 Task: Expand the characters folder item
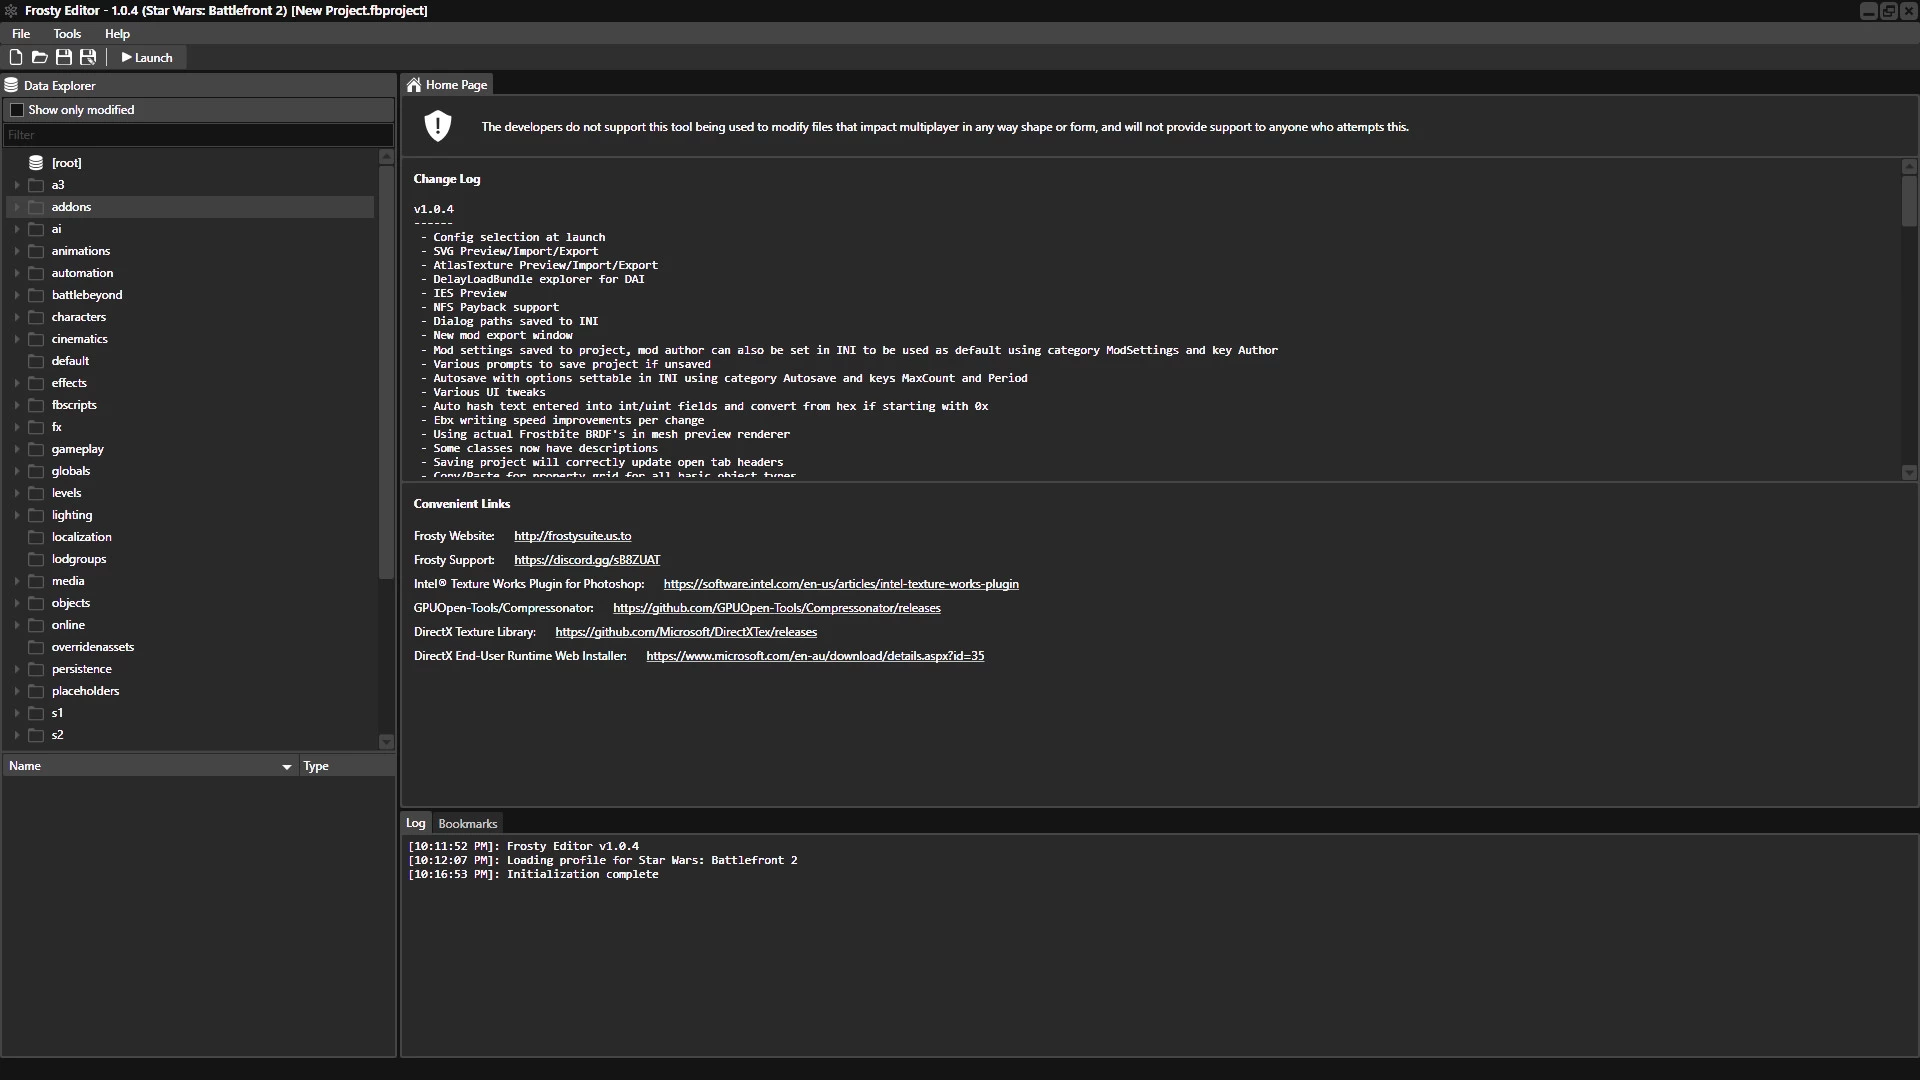tap(15, 316)
